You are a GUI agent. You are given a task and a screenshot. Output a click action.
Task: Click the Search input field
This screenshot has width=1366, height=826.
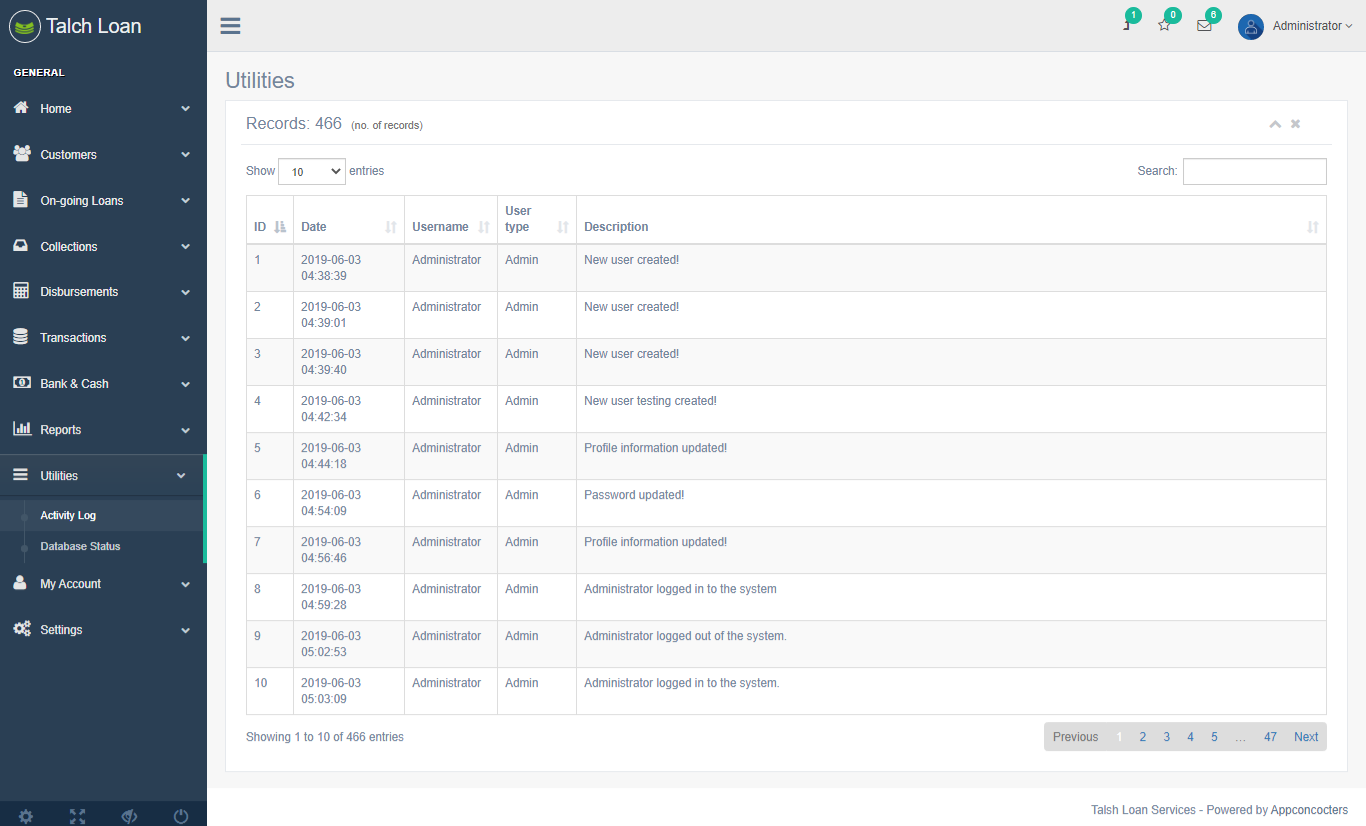pos(1254,171)
